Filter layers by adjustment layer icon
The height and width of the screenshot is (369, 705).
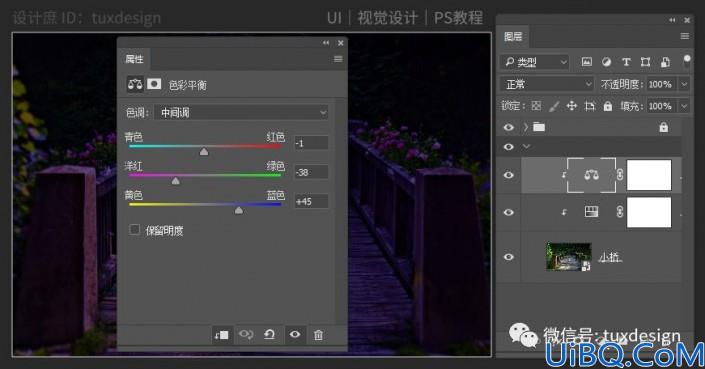click(607, 62)
